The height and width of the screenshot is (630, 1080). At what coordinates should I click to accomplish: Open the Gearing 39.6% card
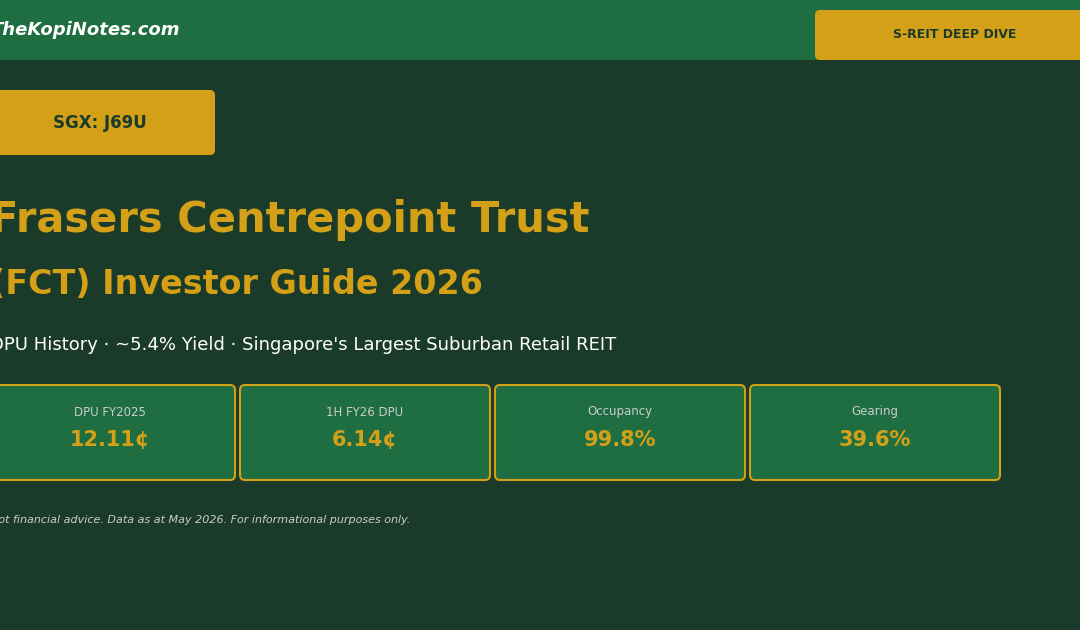(x=875, y=432)
